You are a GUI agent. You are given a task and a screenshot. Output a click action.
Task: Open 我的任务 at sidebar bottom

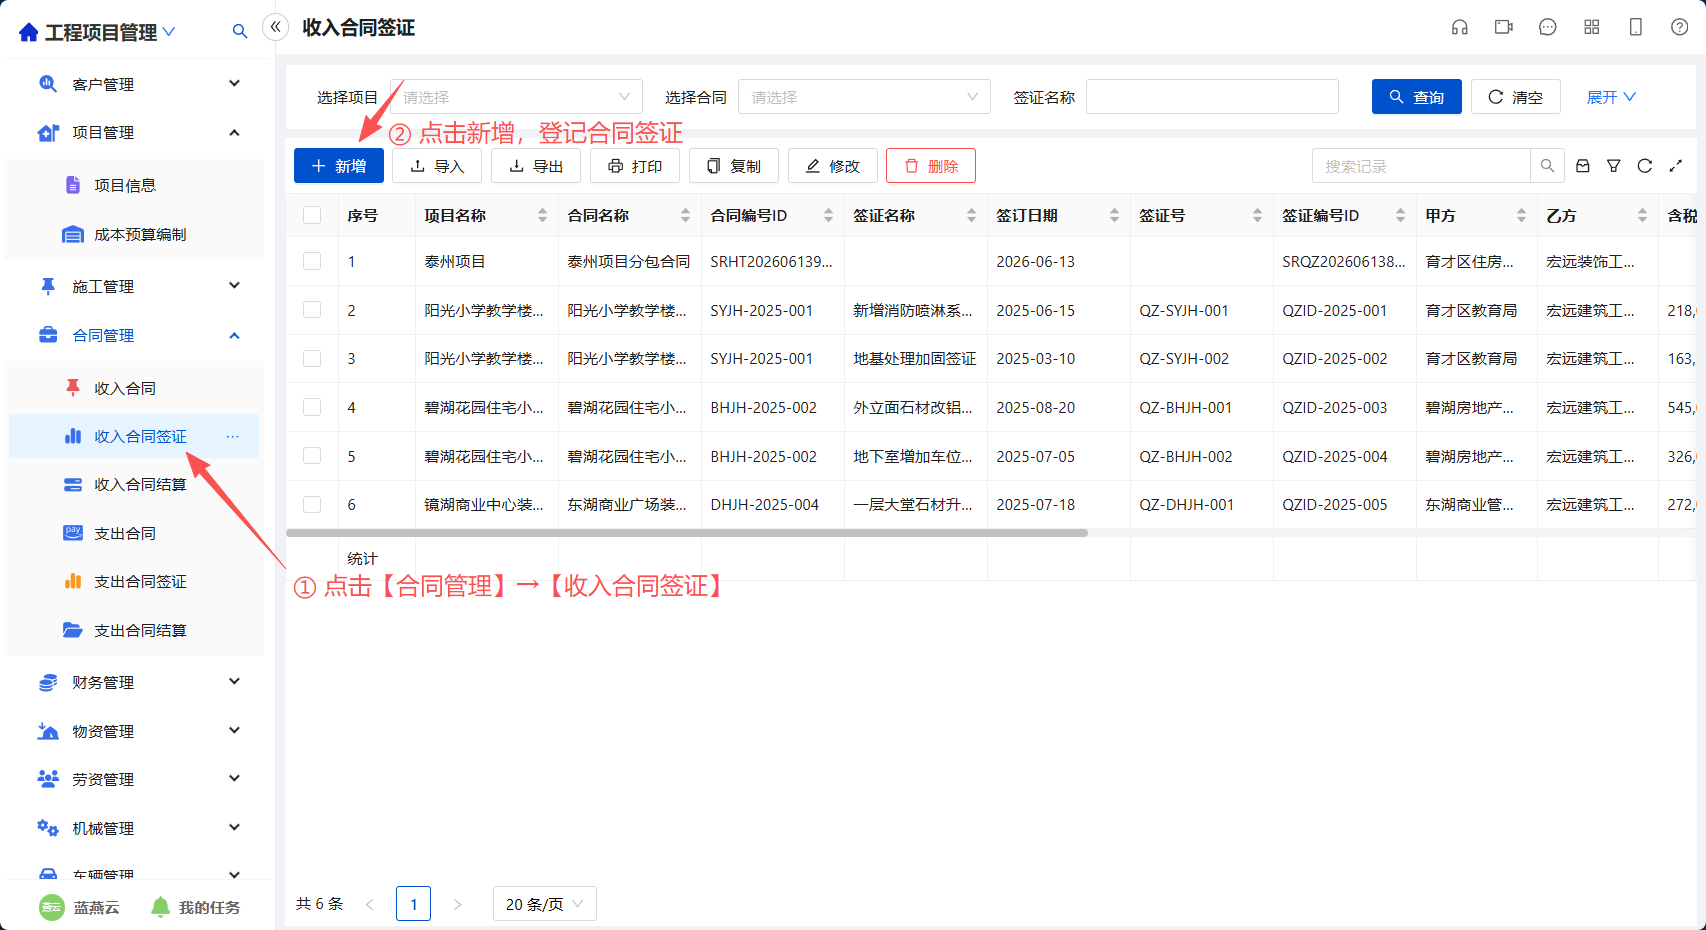coord(196,907)
